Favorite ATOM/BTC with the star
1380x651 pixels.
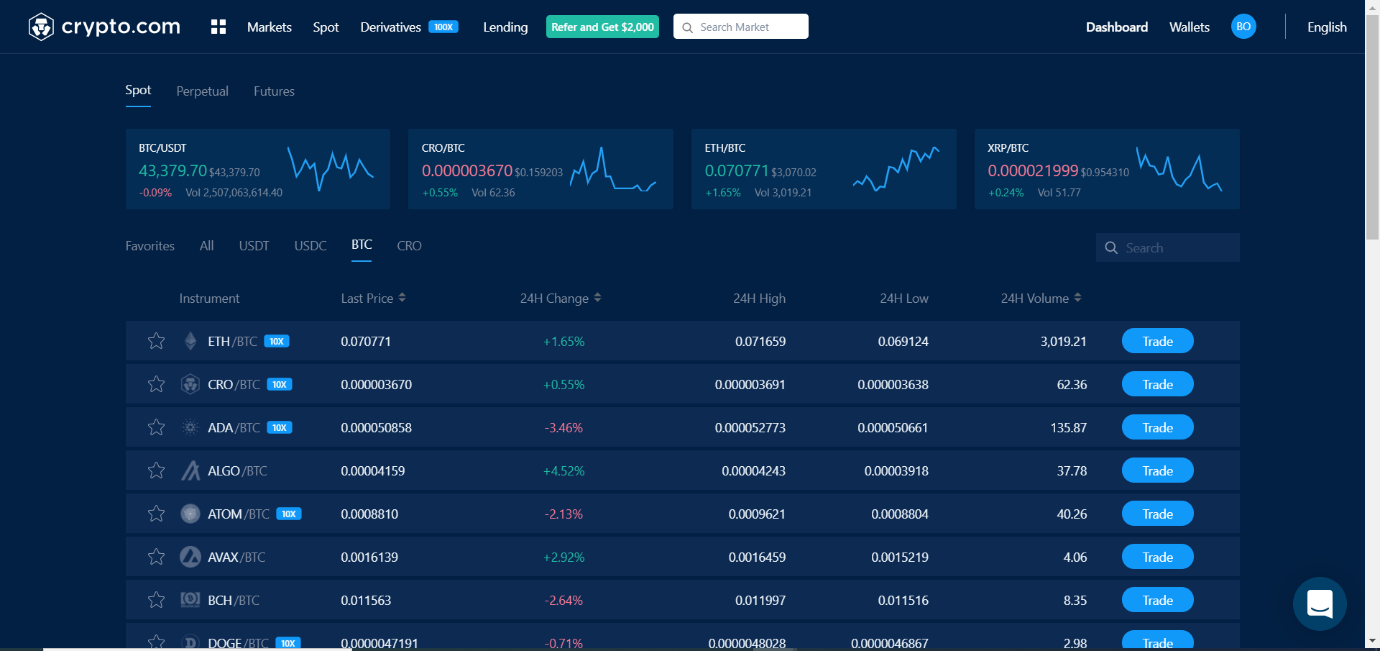point(156,514)
